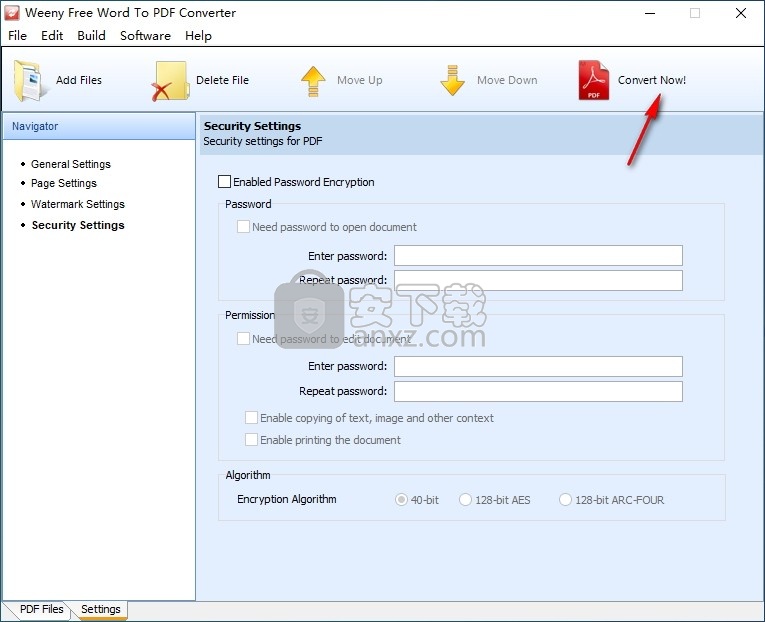Open Page Settings in Navigator
765x622 pixels.
(64, 183)
